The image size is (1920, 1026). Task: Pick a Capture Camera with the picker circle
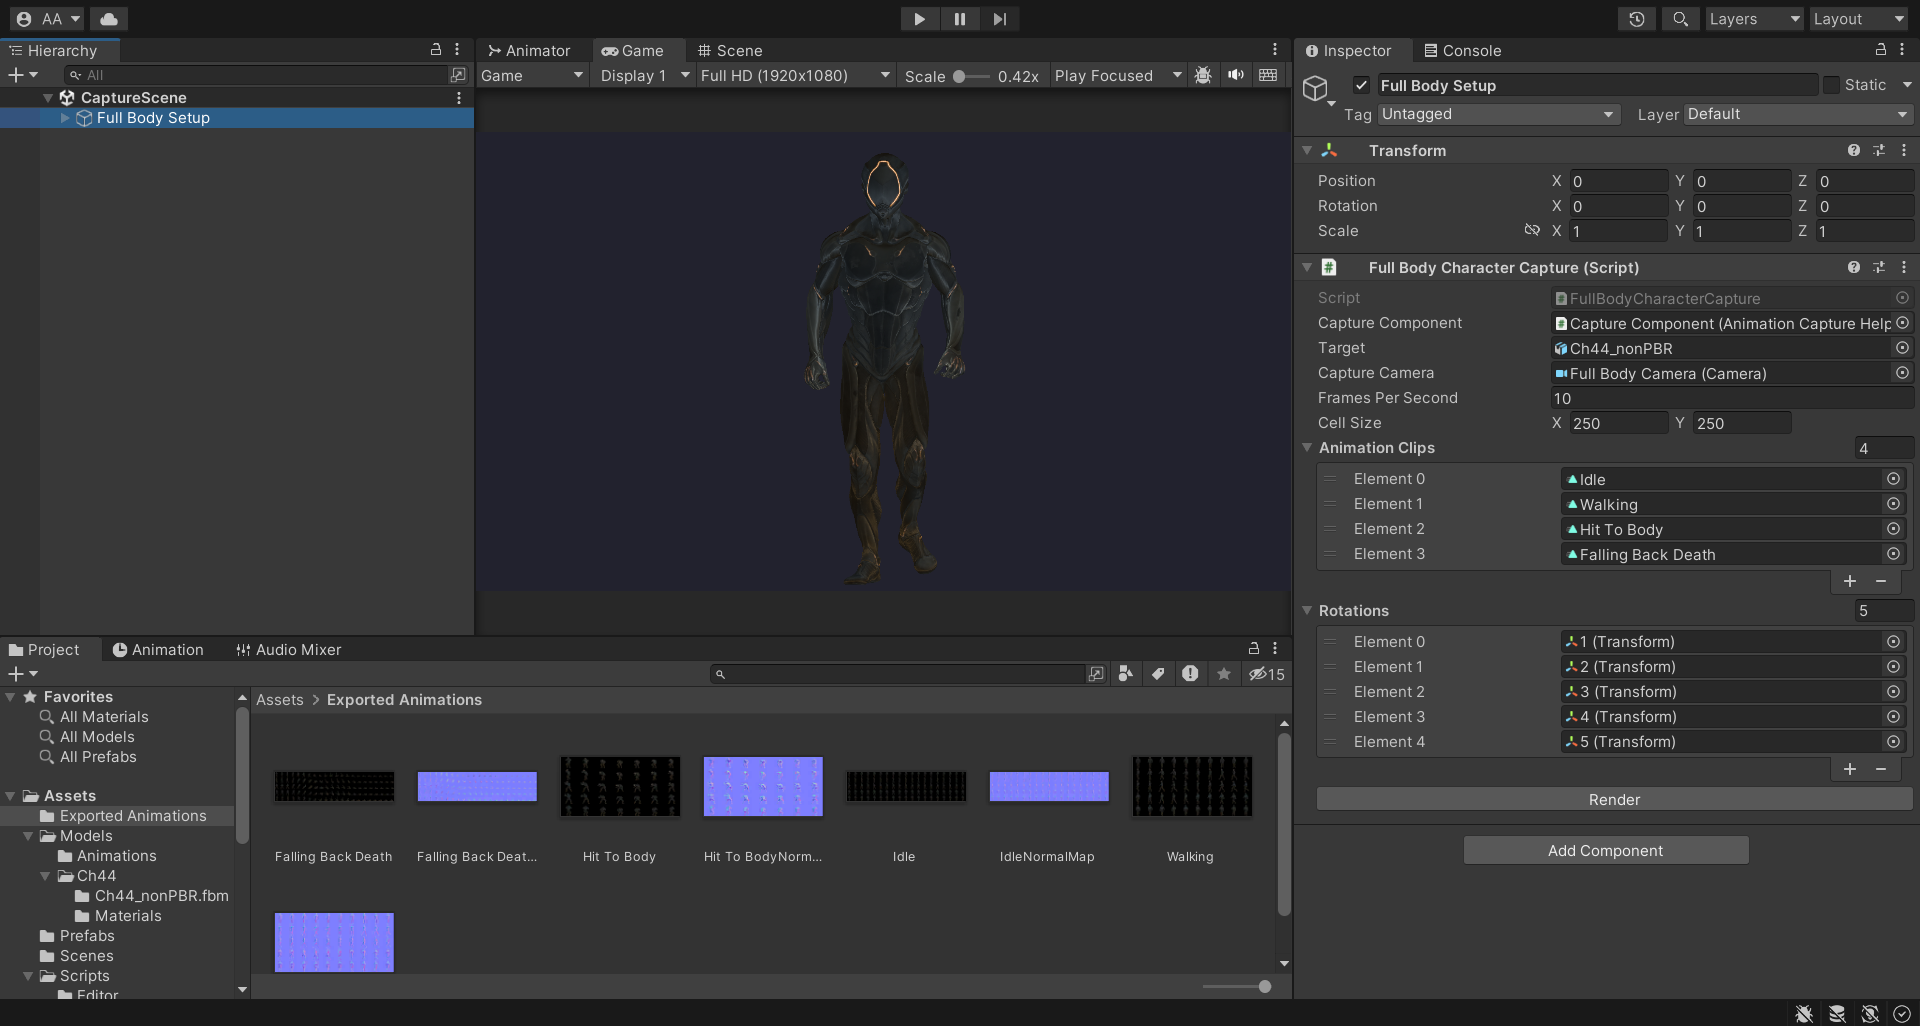[x=1902, y=373]
